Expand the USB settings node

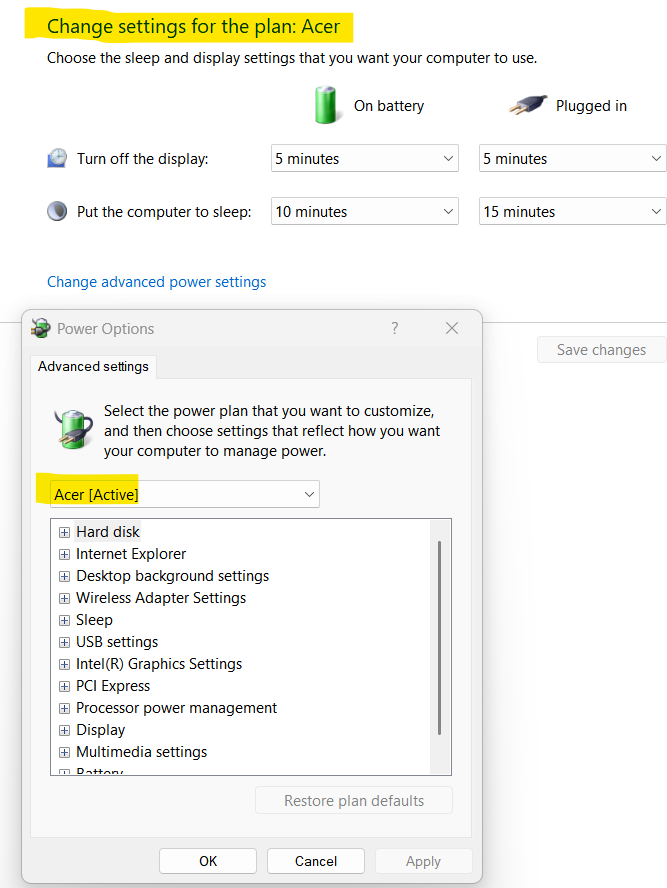(65, 643)
